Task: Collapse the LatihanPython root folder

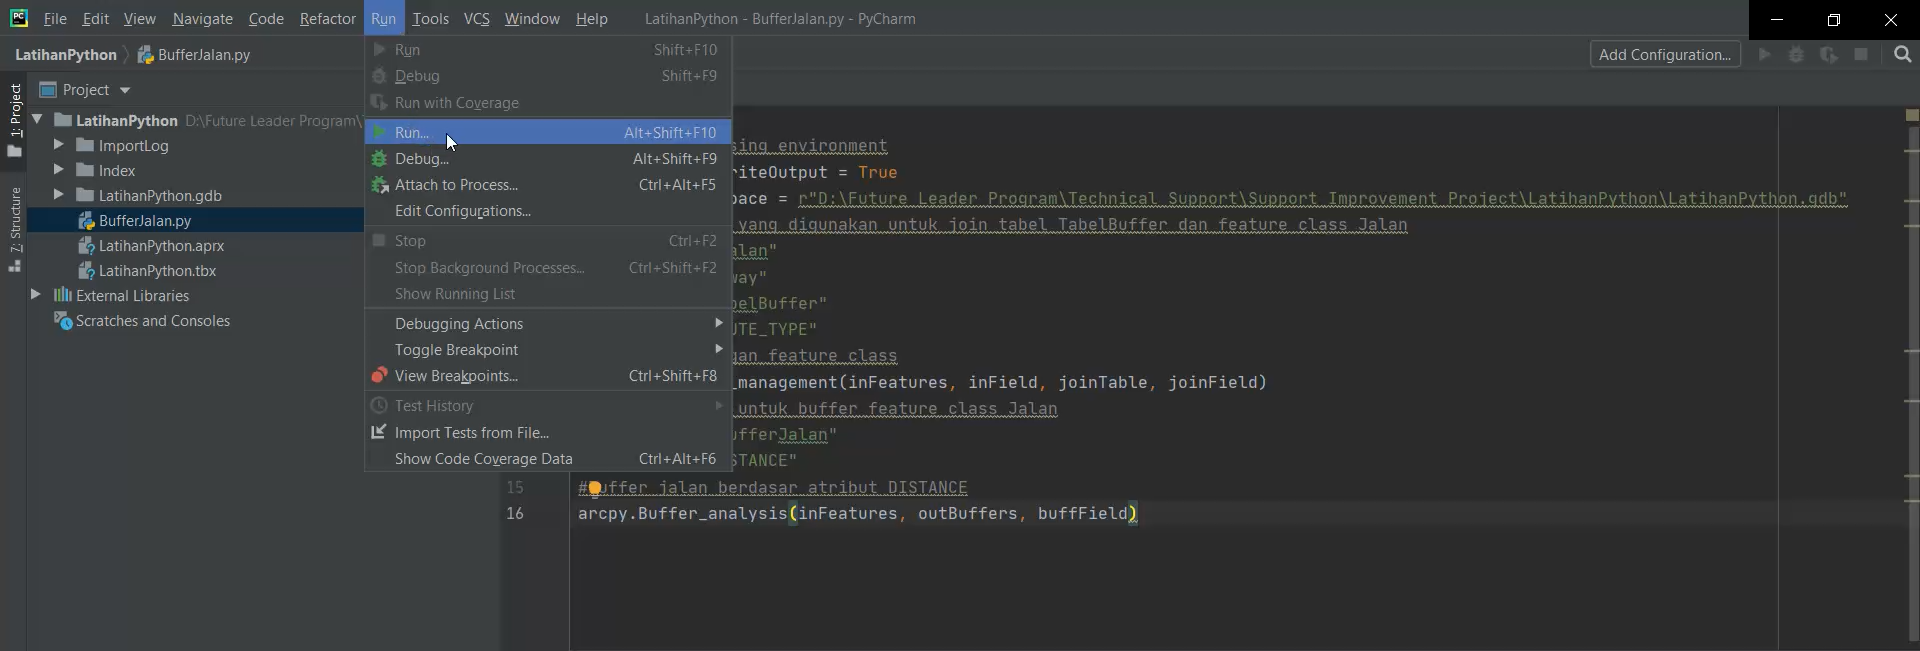Action: pyautogui.click(x=37, y=120)
